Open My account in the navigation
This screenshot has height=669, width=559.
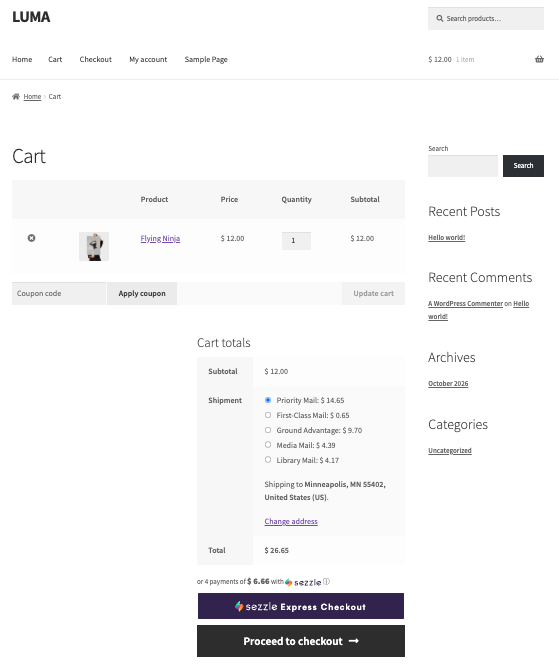148,59
